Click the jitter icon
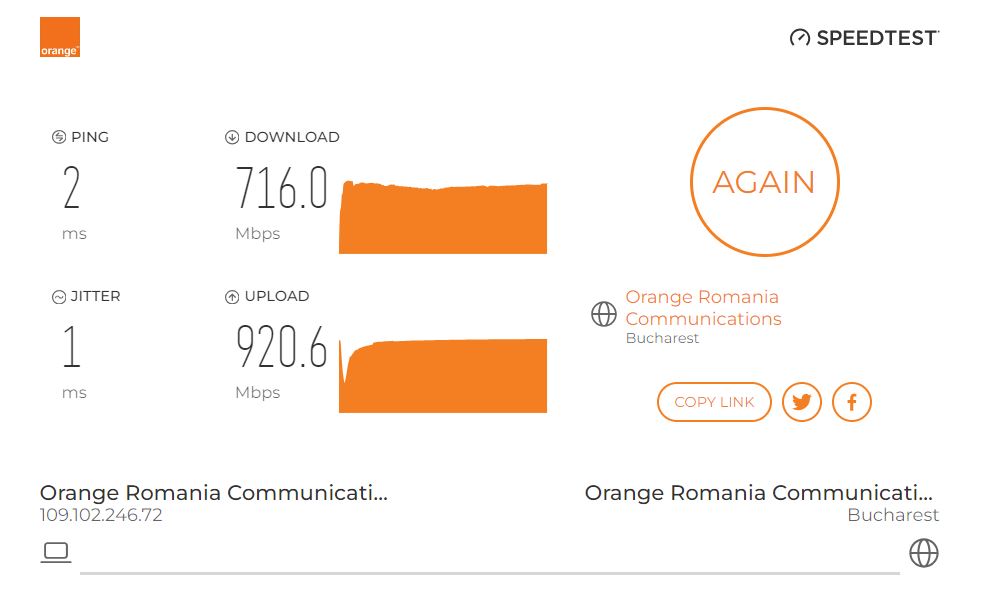The image size is (1005, 612). point(58,296)
